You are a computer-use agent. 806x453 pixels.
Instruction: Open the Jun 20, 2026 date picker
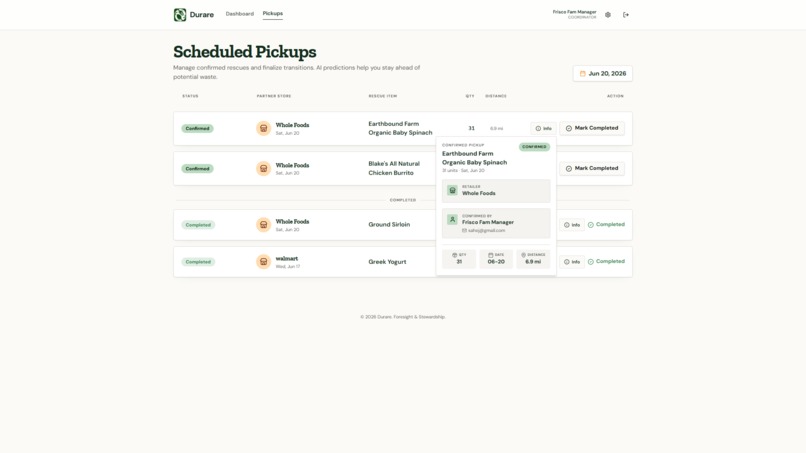click(x=602, y=74)
